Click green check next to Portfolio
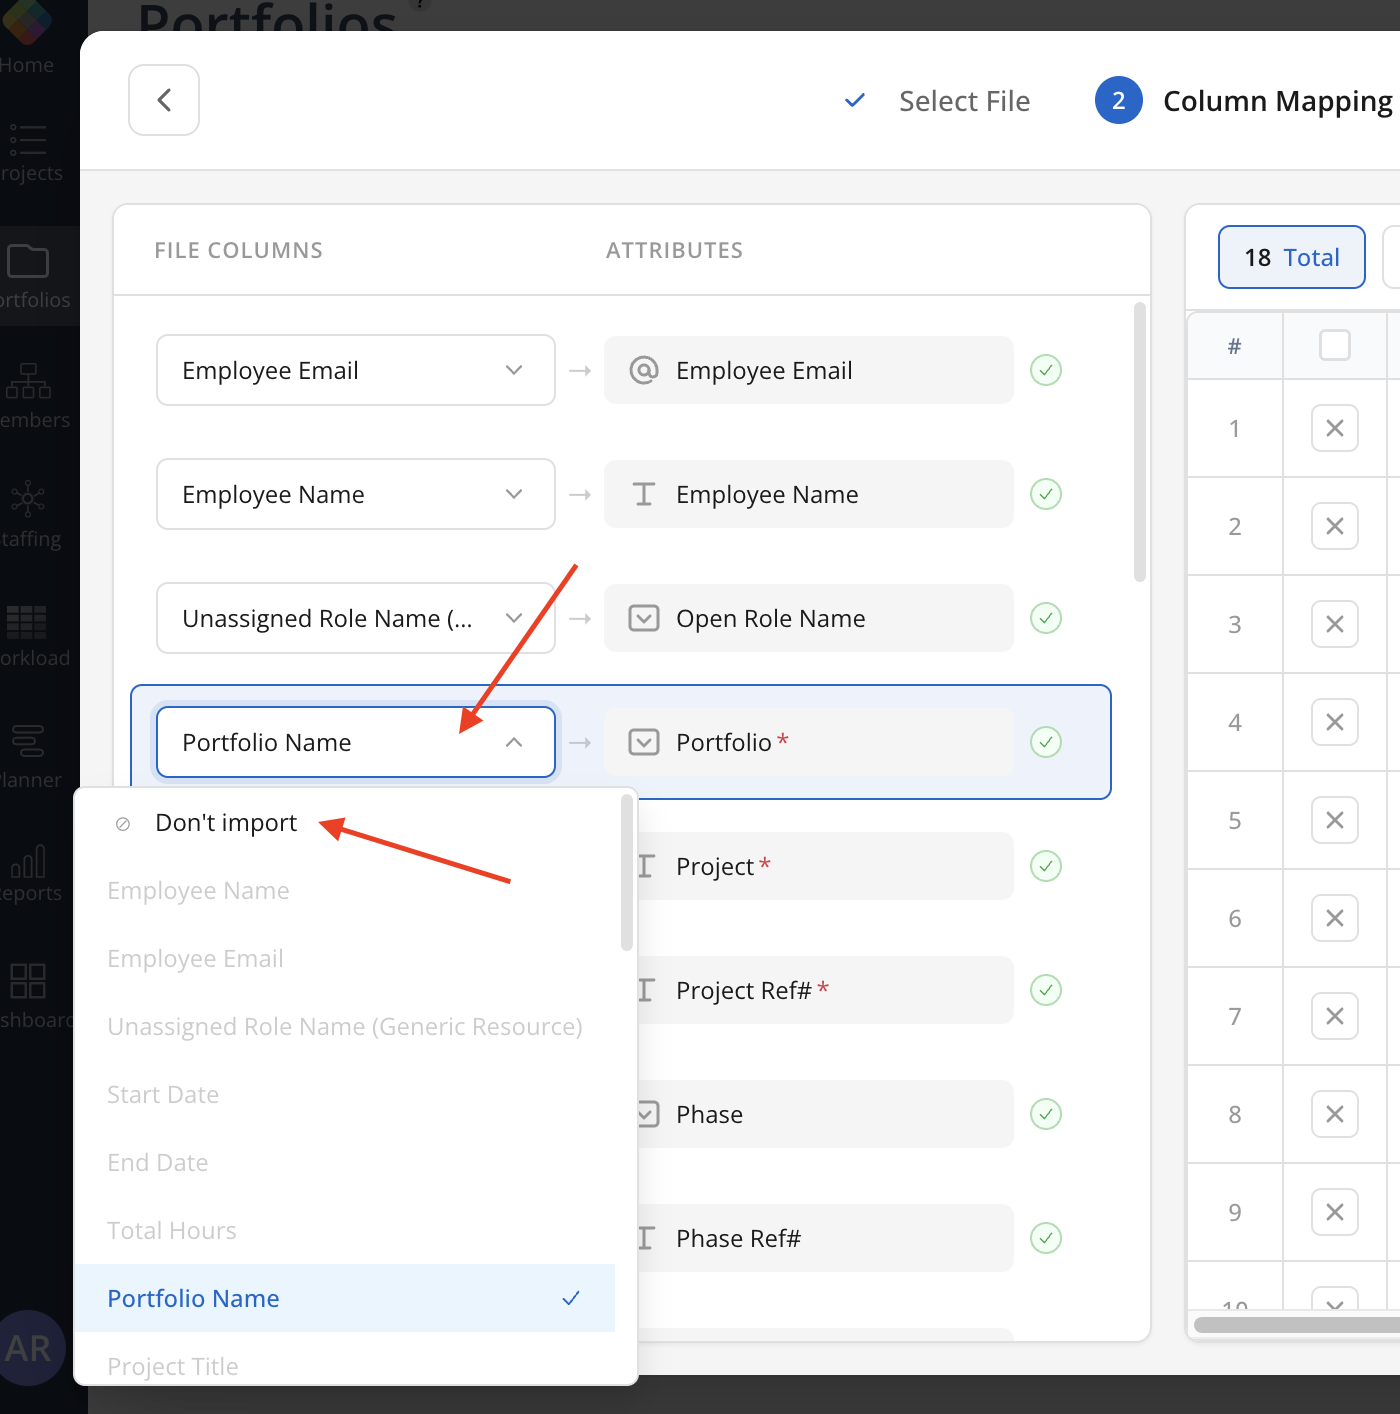Screen dimensions: 1400x1414 1046,742
